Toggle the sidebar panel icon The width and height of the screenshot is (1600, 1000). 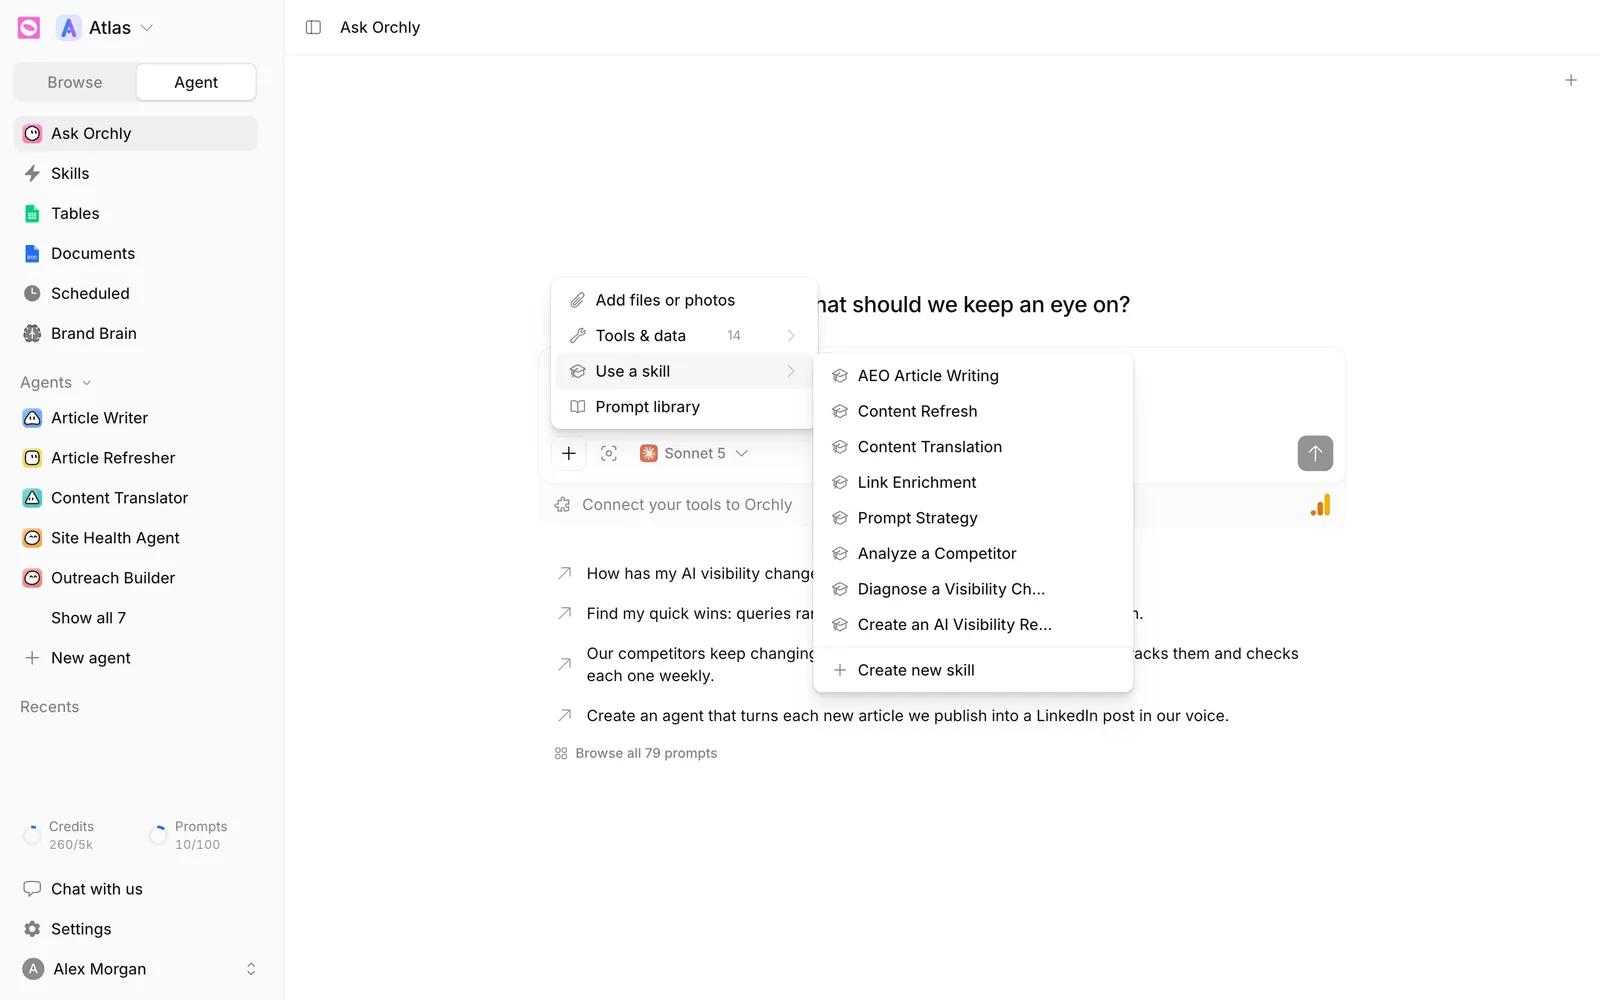pyautogui.click(x=313, y=27)
